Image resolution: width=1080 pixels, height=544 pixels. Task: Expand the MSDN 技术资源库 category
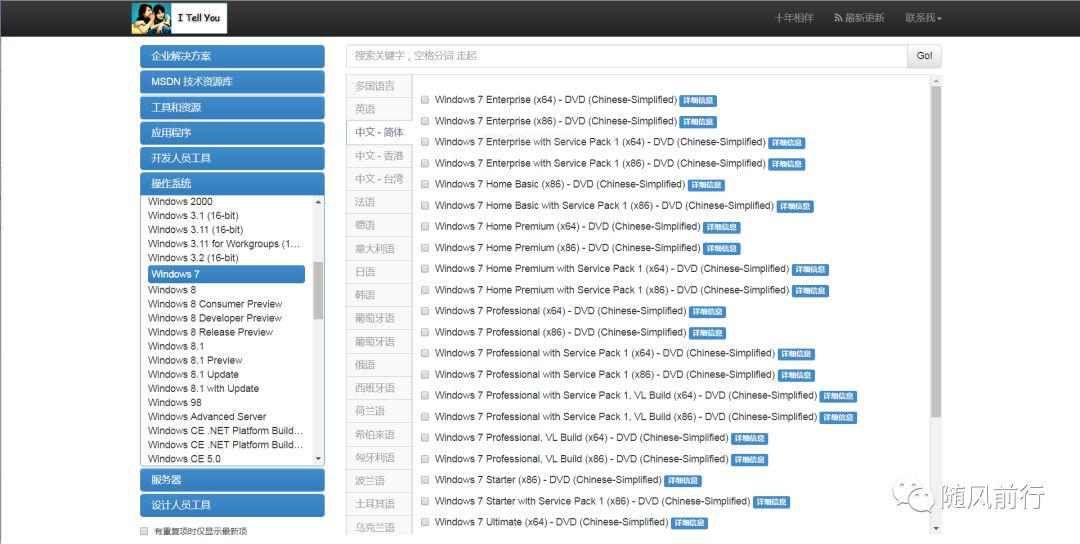(232, 82)
